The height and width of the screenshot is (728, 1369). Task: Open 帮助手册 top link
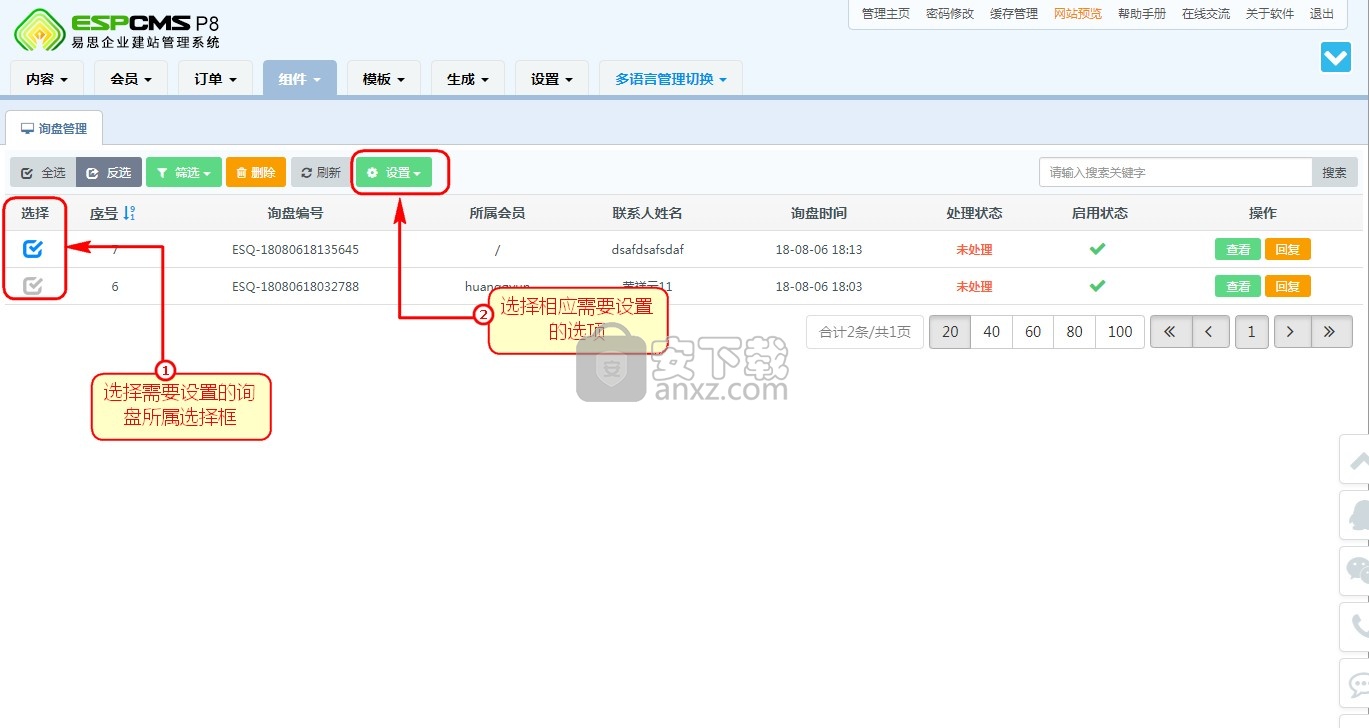(x=1141, y=14)
